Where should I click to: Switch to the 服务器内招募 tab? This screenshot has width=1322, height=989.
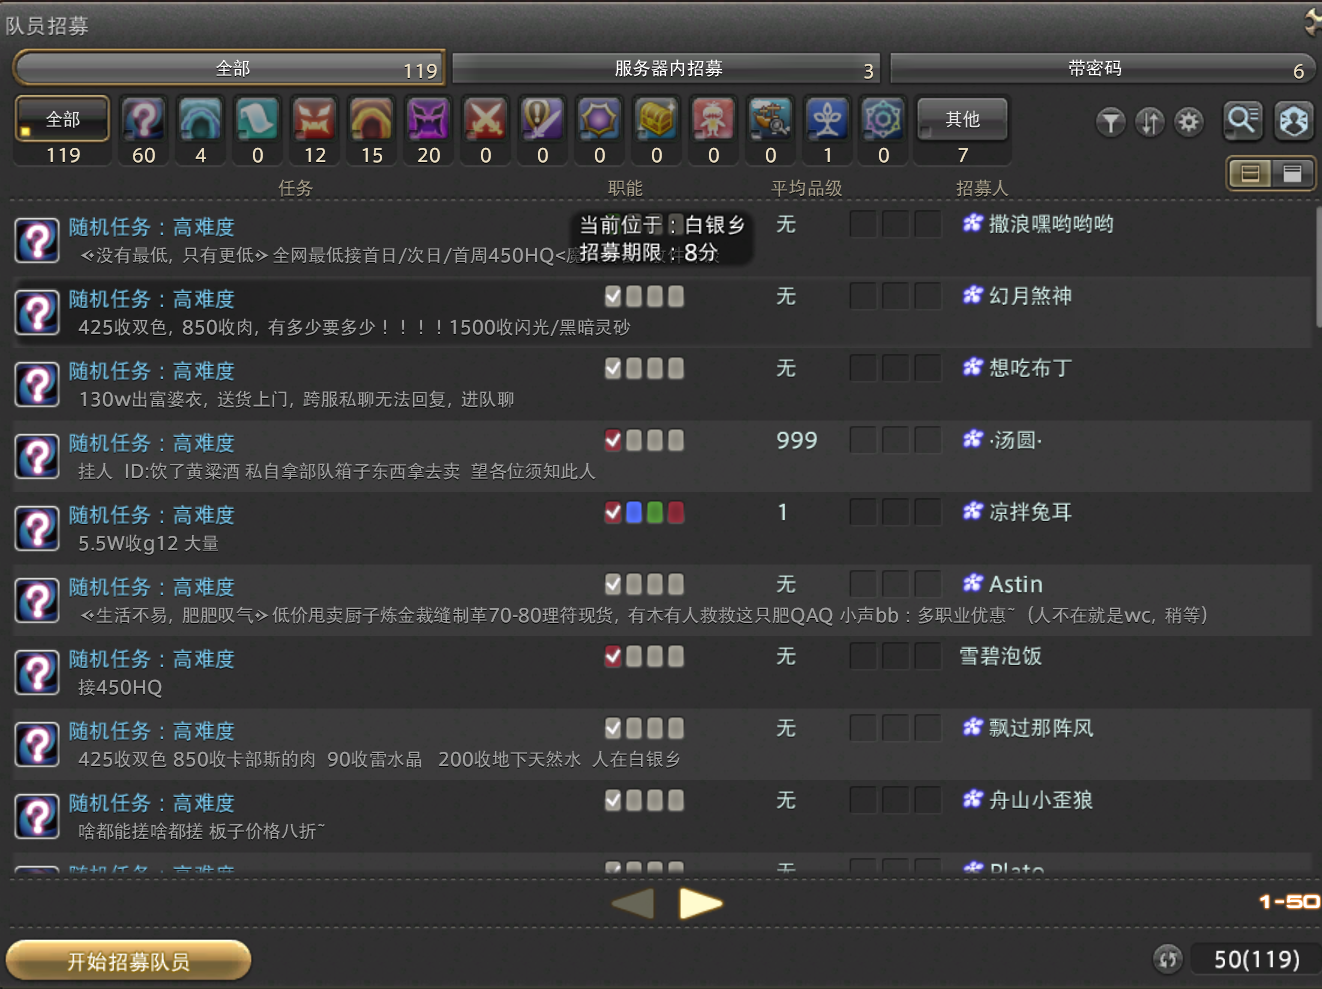(666, 68)
